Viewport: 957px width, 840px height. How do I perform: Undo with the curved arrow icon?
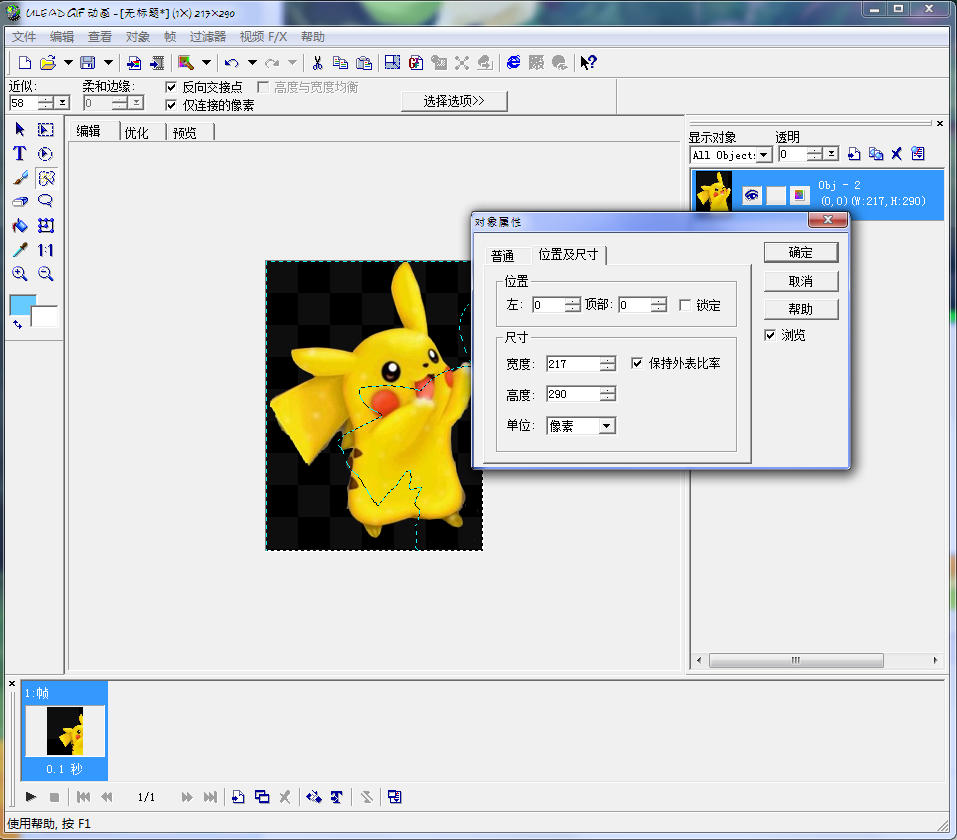(231, 62)
